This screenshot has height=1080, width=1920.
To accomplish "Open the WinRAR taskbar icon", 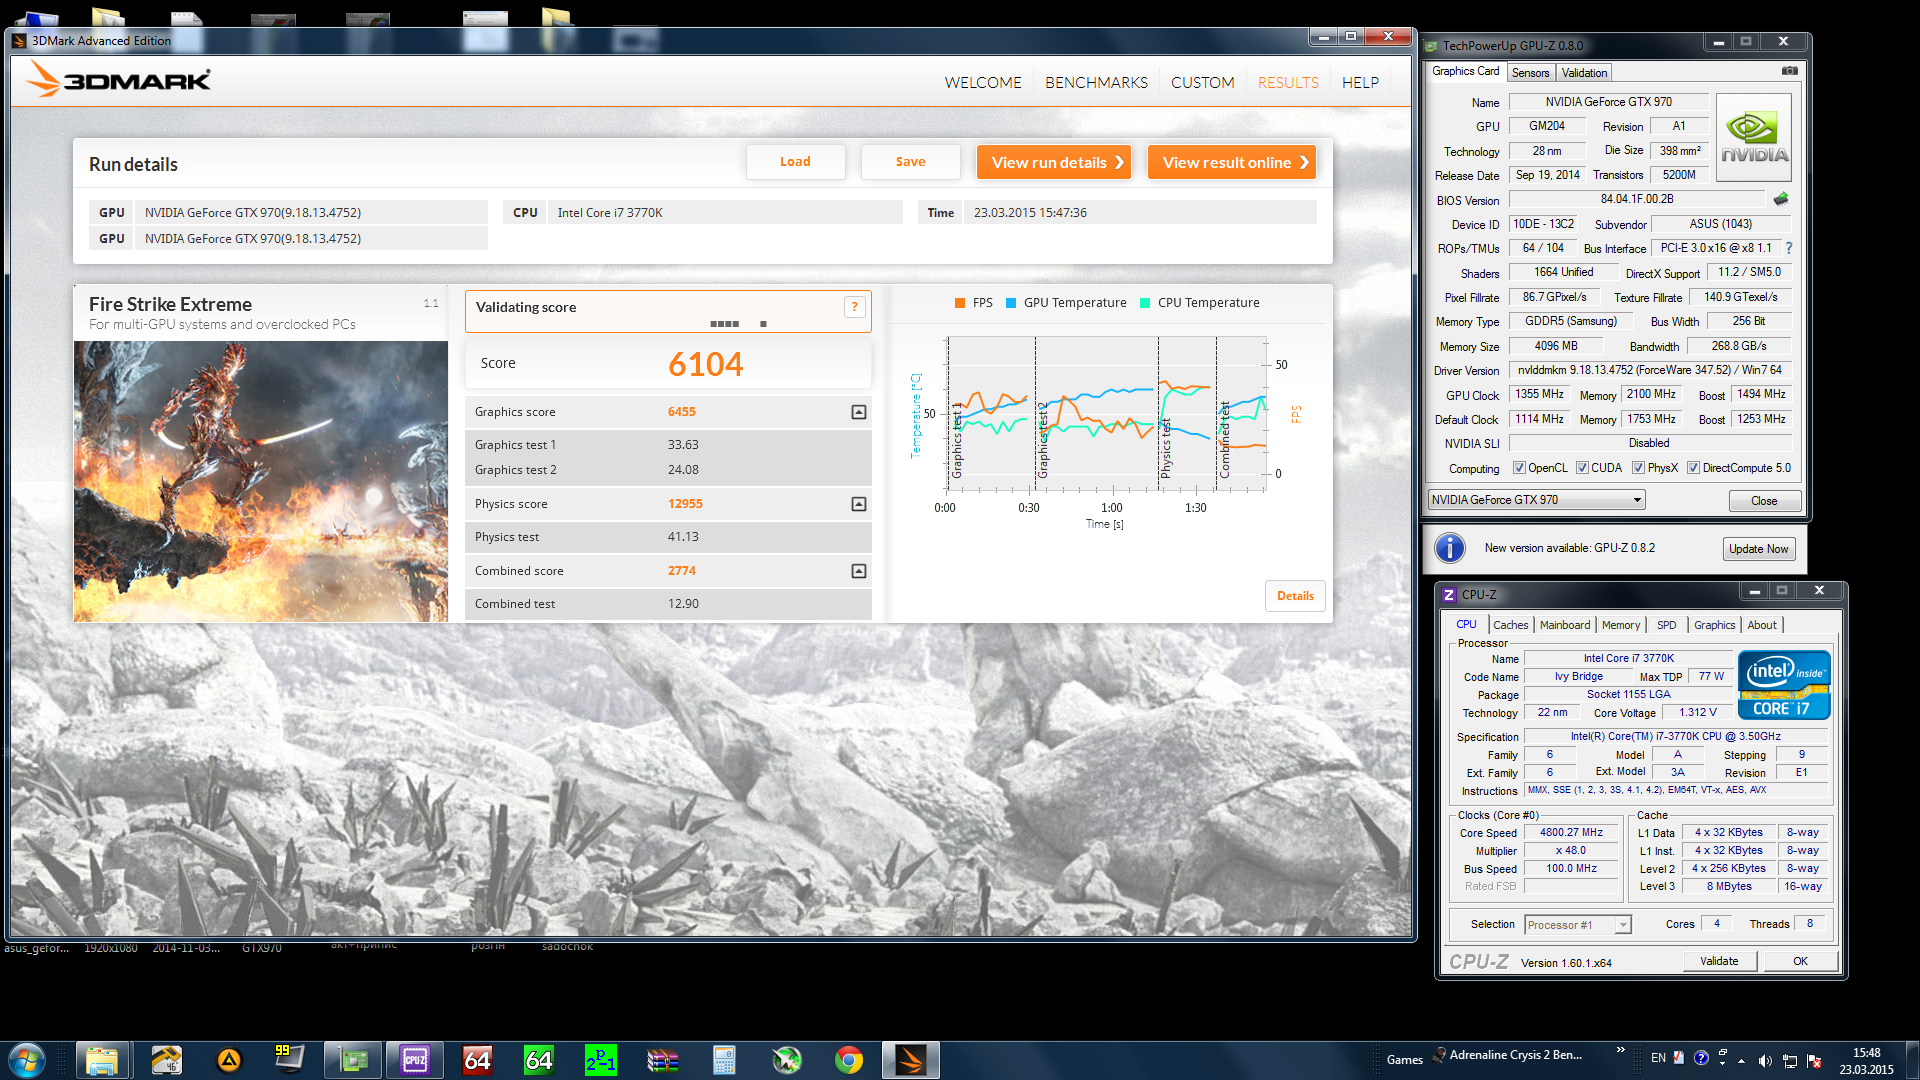I will [662, 1060].
